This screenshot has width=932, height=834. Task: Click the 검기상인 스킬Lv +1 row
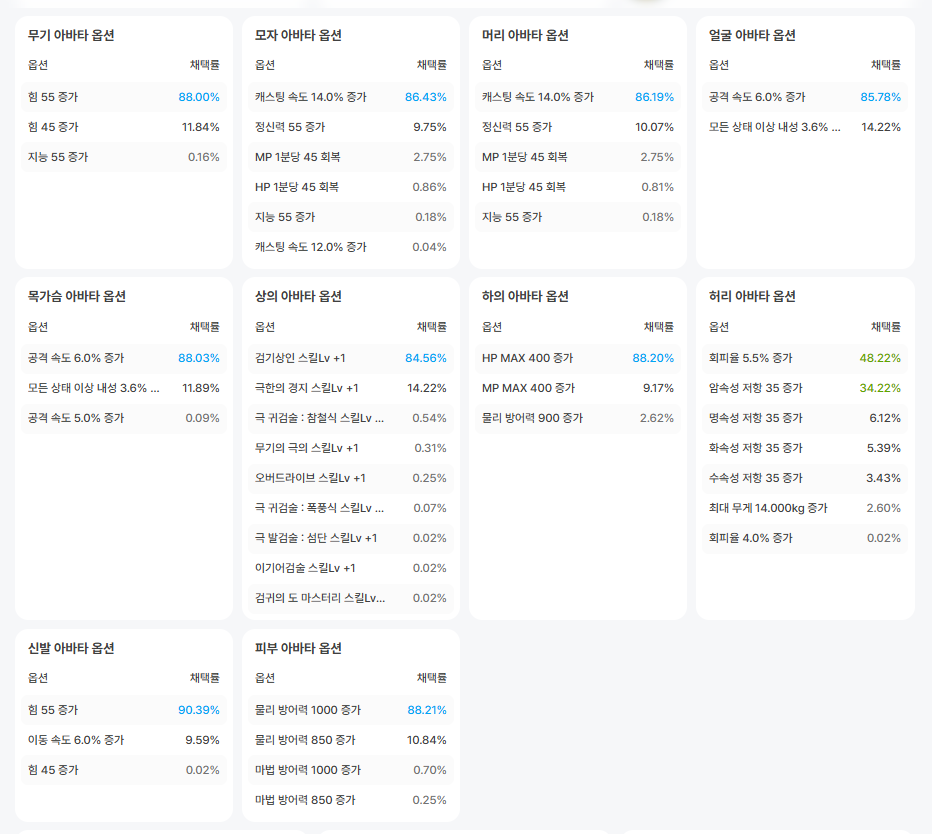pyautogui.click(x=300, y=358)
